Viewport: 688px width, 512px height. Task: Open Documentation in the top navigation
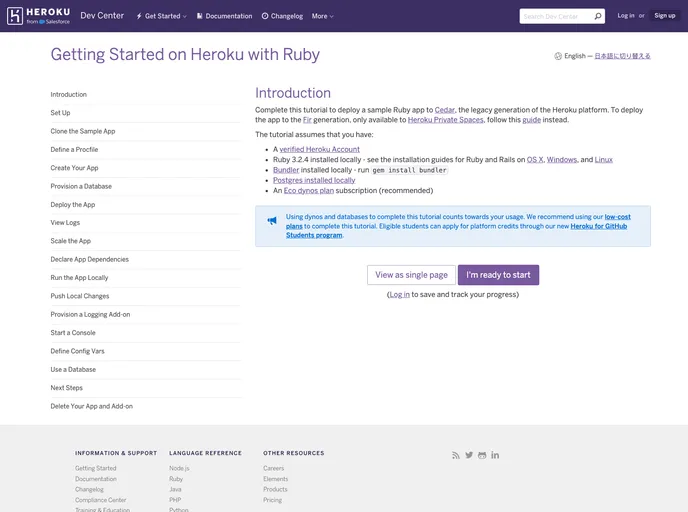224,16
